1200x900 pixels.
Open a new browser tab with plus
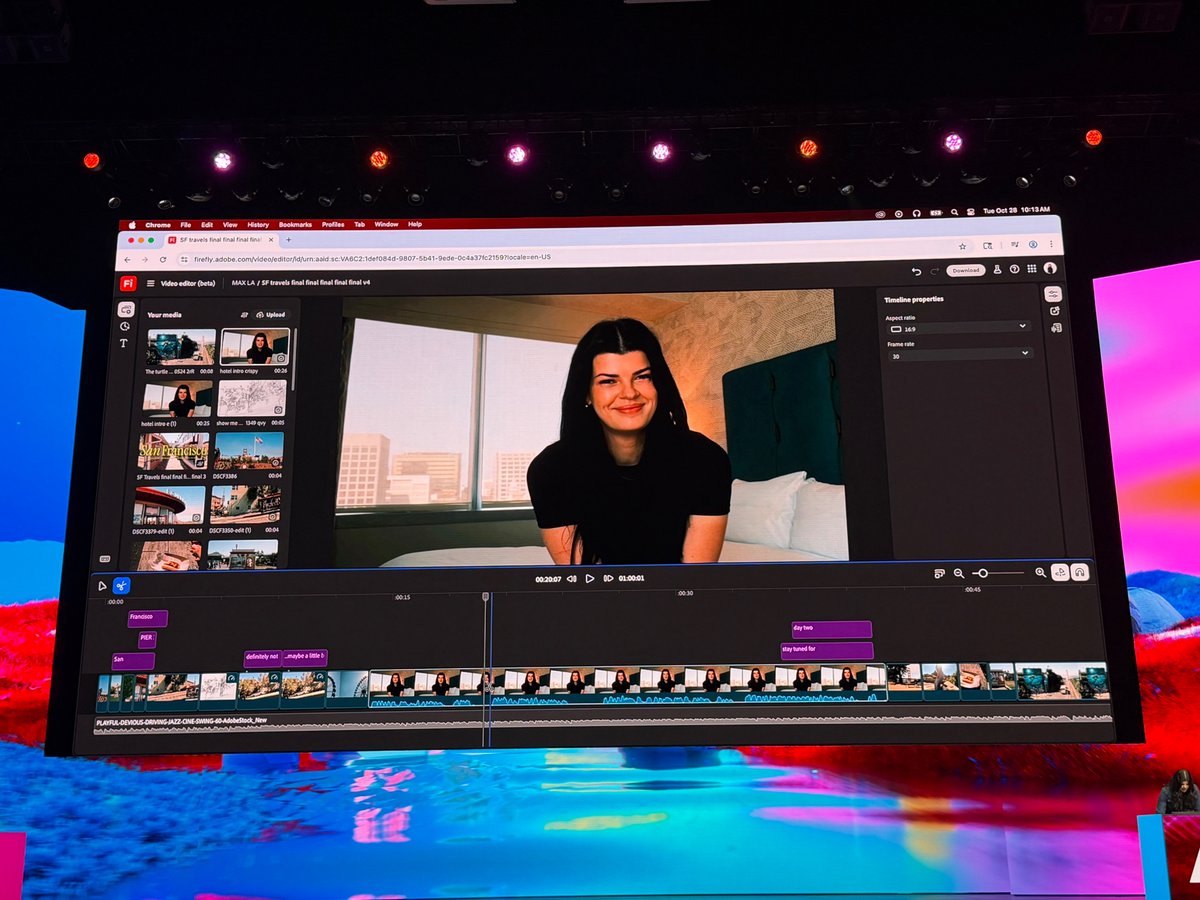(289, 240)
